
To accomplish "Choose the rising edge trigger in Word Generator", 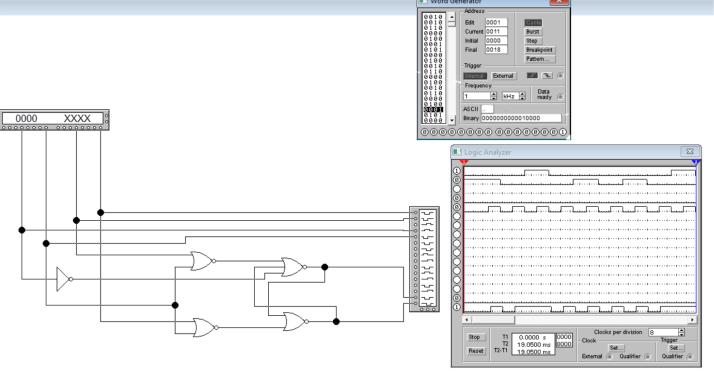I will (532, 76).
